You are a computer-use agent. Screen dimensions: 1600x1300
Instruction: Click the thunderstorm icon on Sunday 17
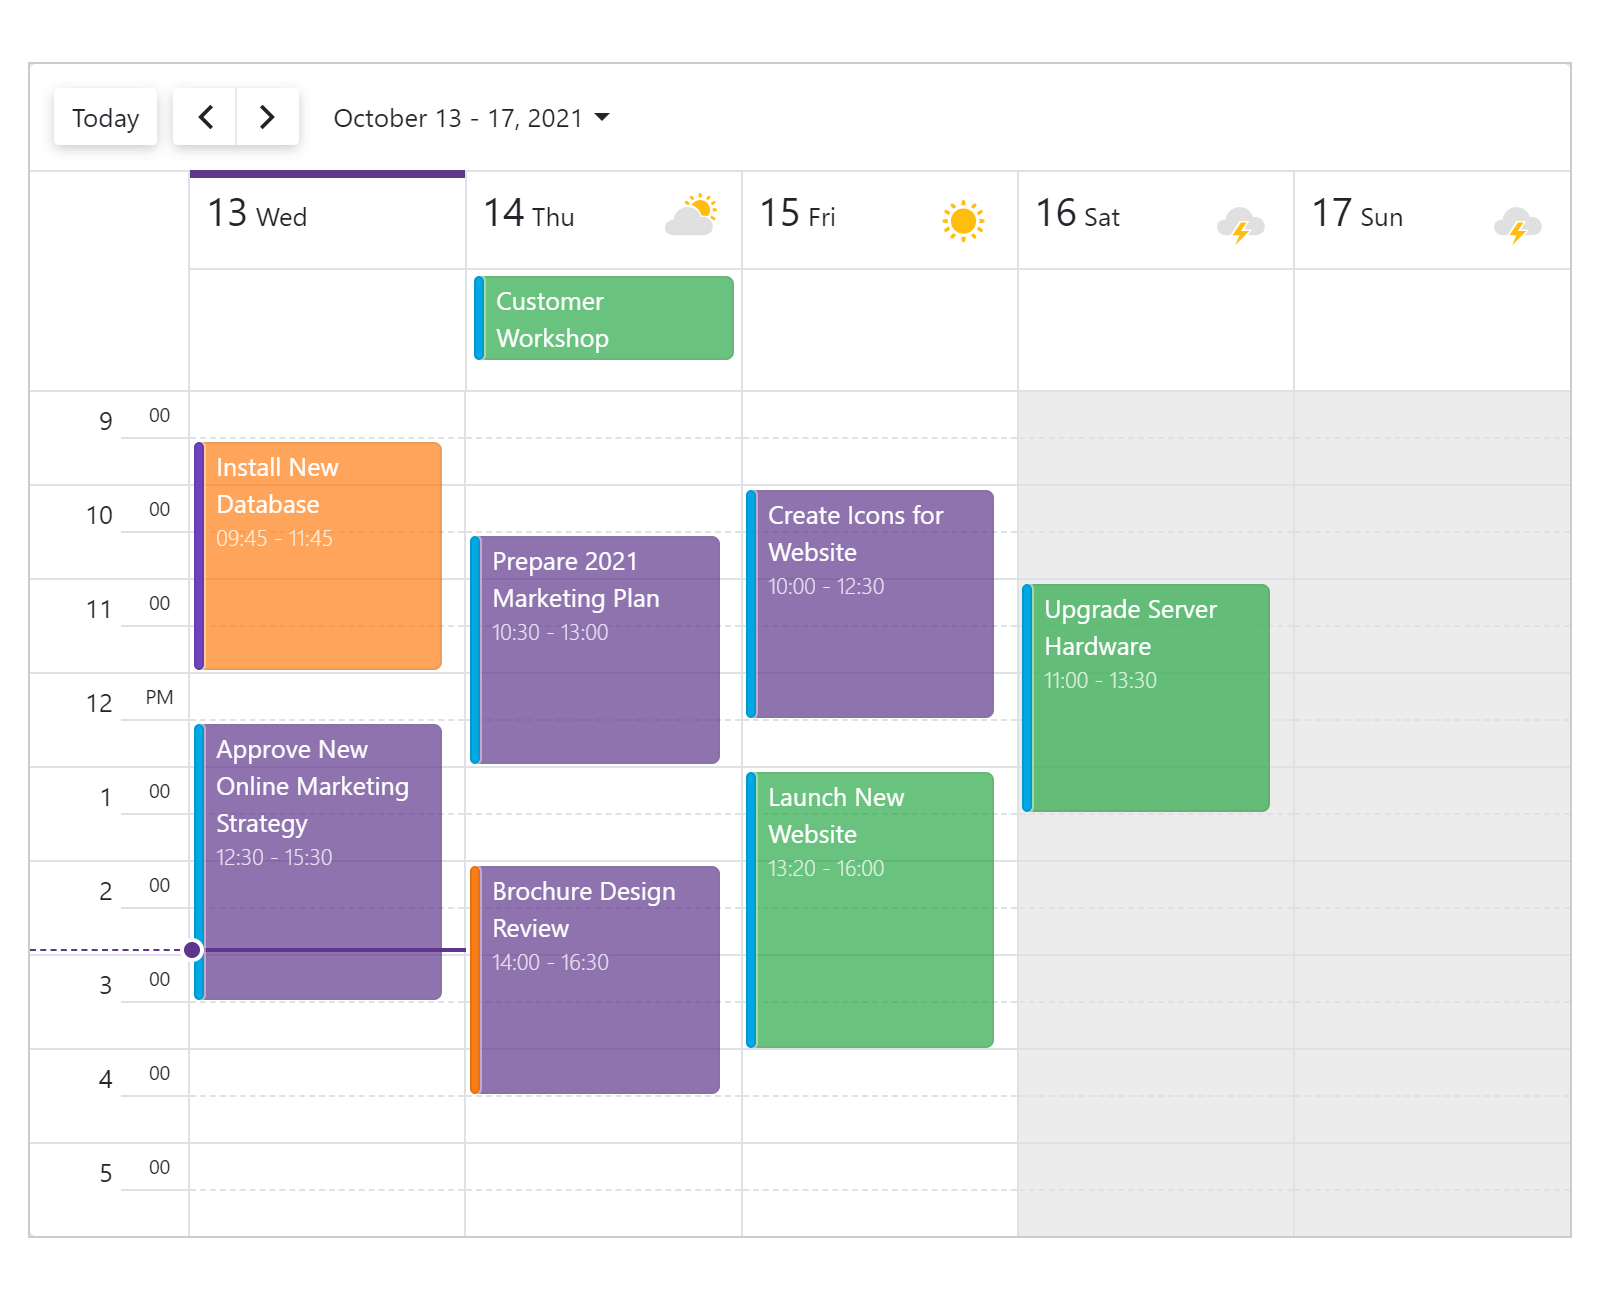(1517, 224)
